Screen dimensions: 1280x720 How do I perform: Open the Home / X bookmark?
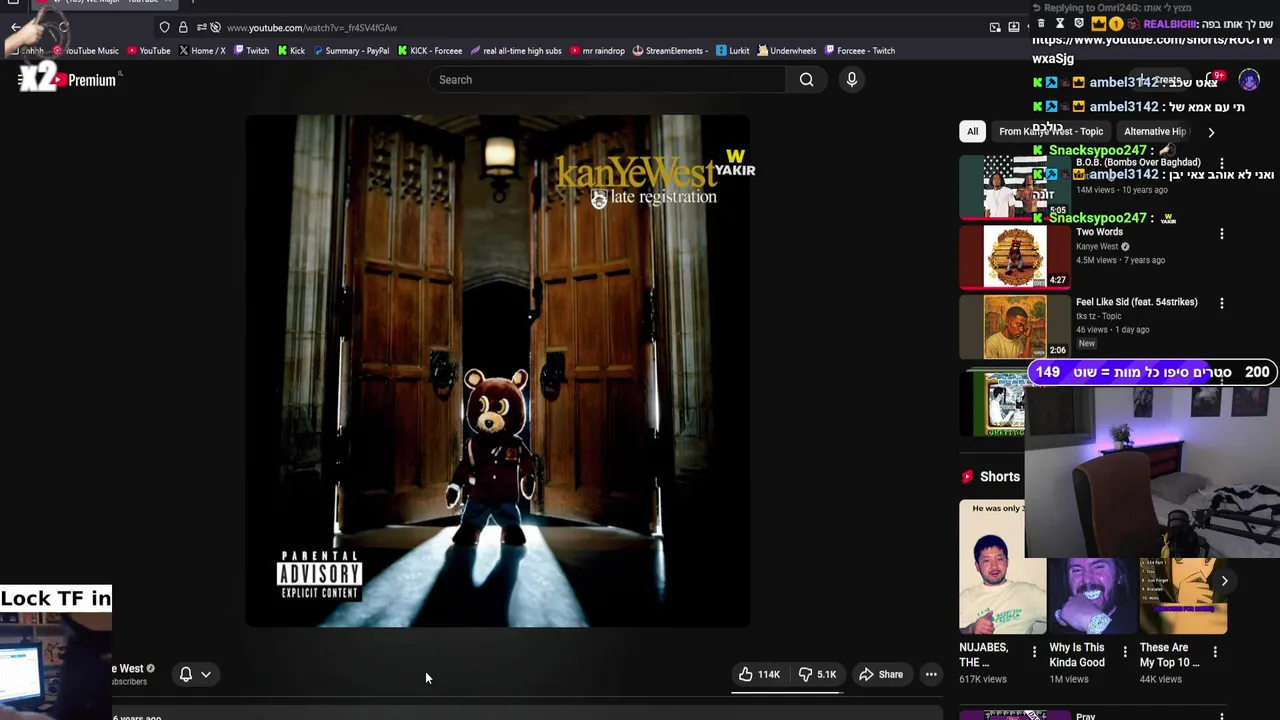tap(202, 50)
